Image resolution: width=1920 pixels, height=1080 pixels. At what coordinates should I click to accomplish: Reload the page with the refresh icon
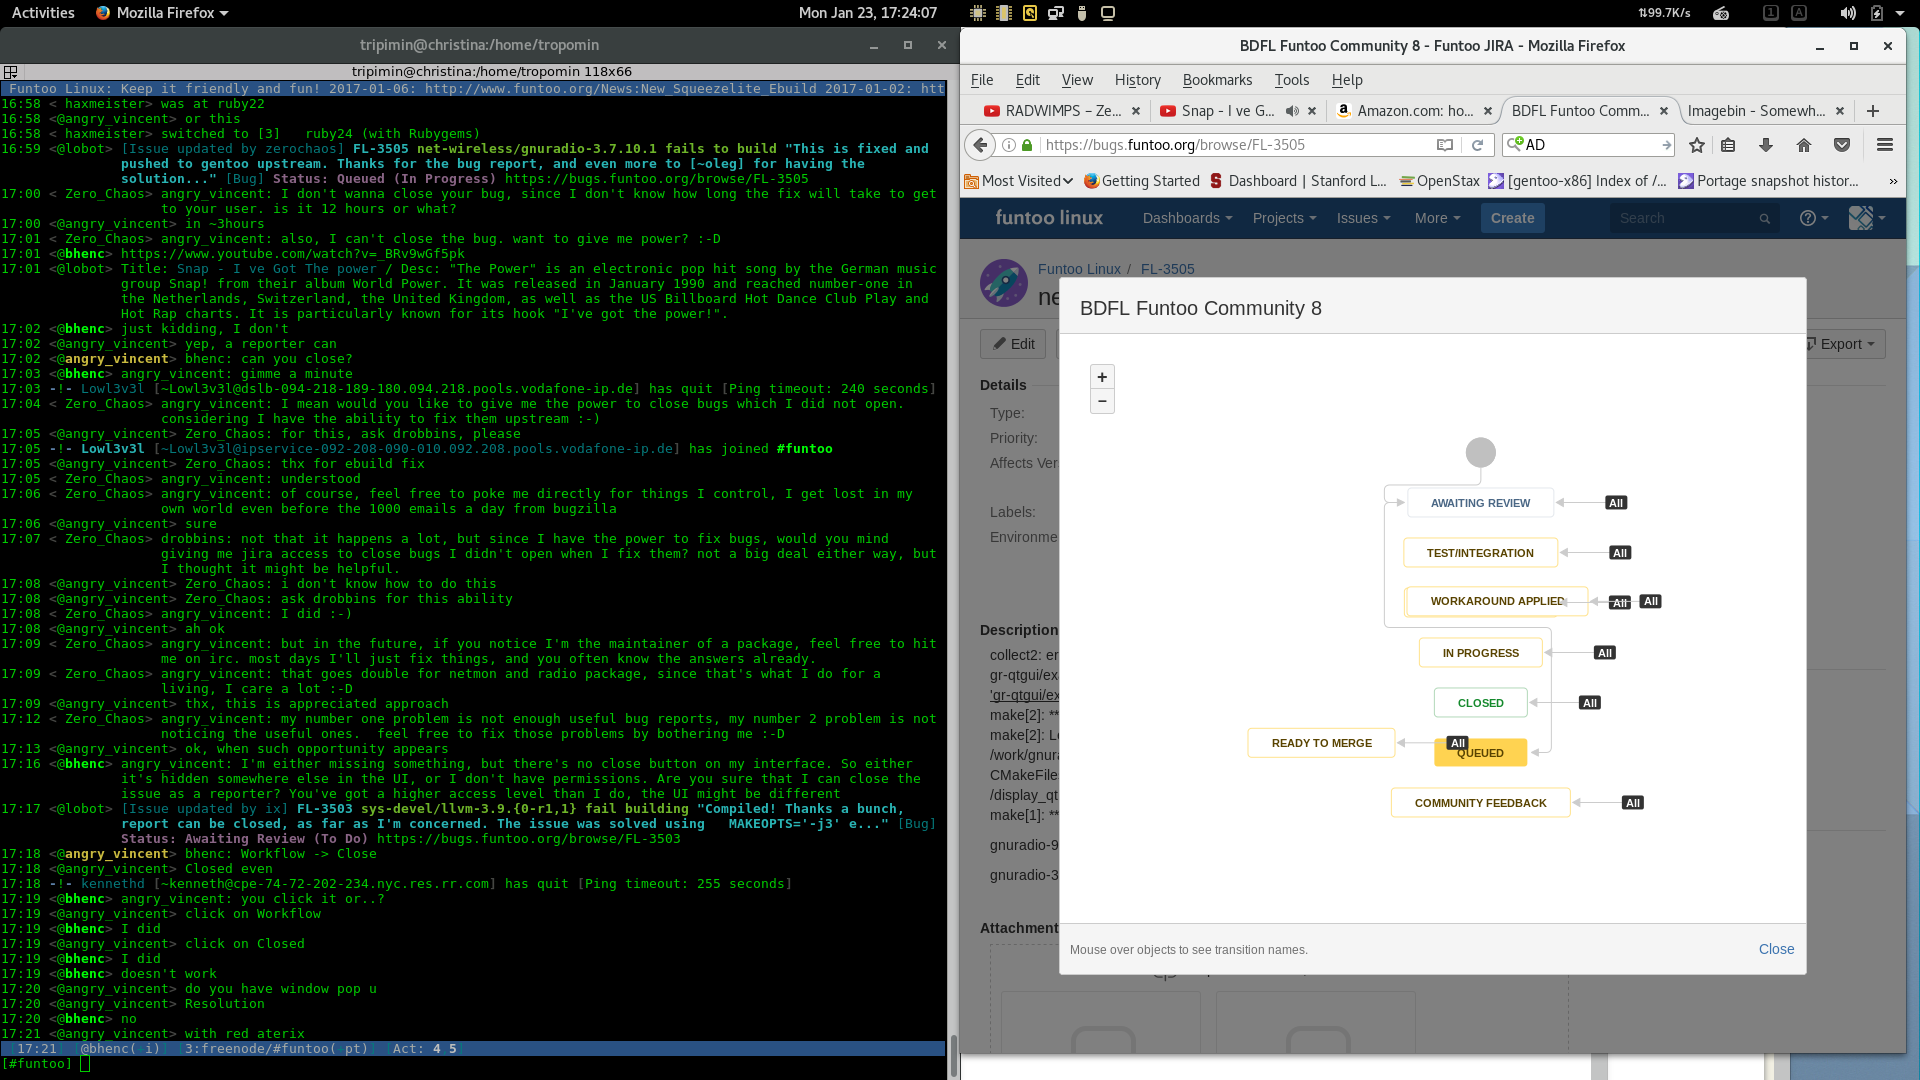[1477, 145]
